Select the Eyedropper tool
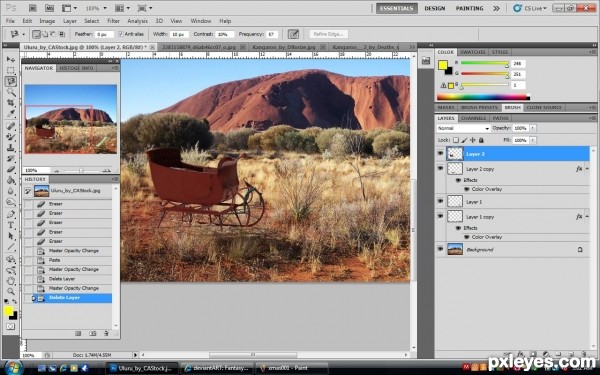This screenshot has height=375, width=600. tap(11, 114)
